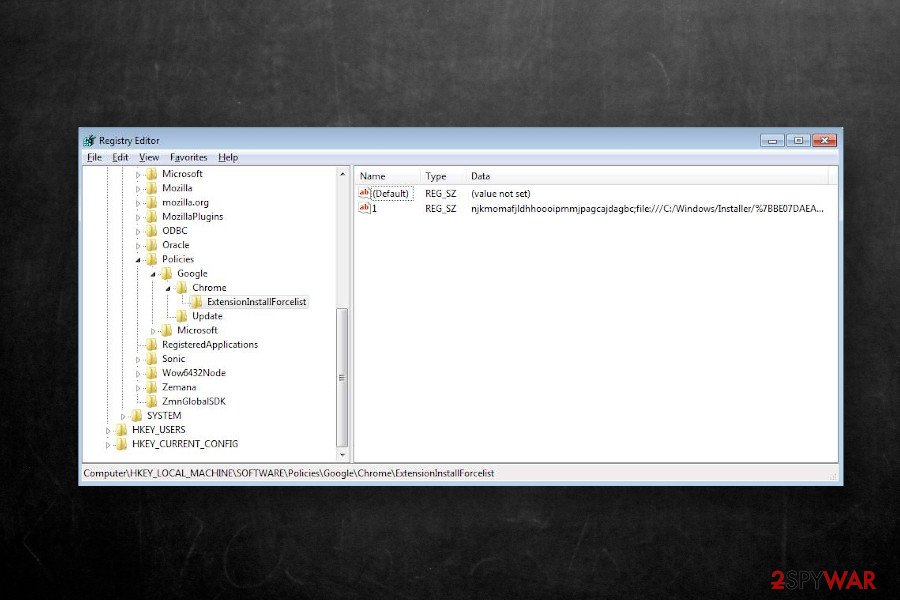Click the "(value not set)" data cell

(x=501, y=194)
